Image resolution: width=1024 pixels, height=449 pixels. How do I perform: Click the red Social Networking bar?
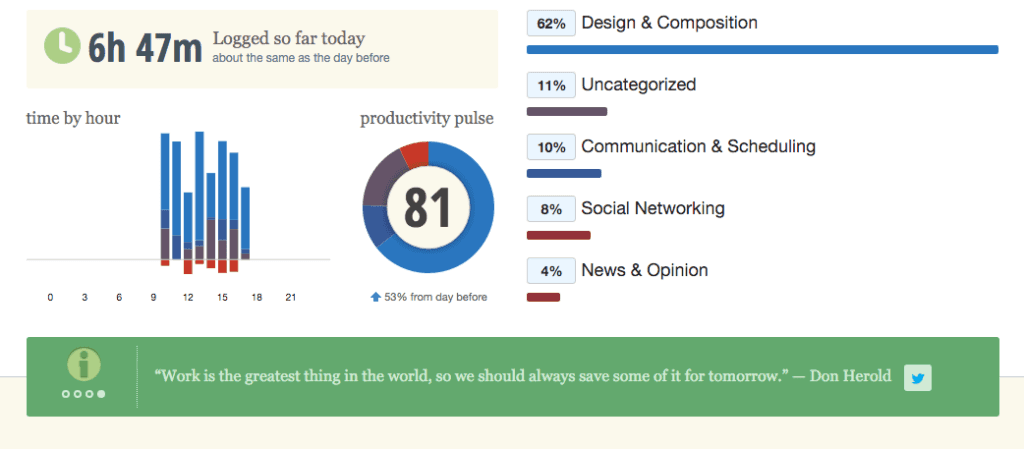558,235
